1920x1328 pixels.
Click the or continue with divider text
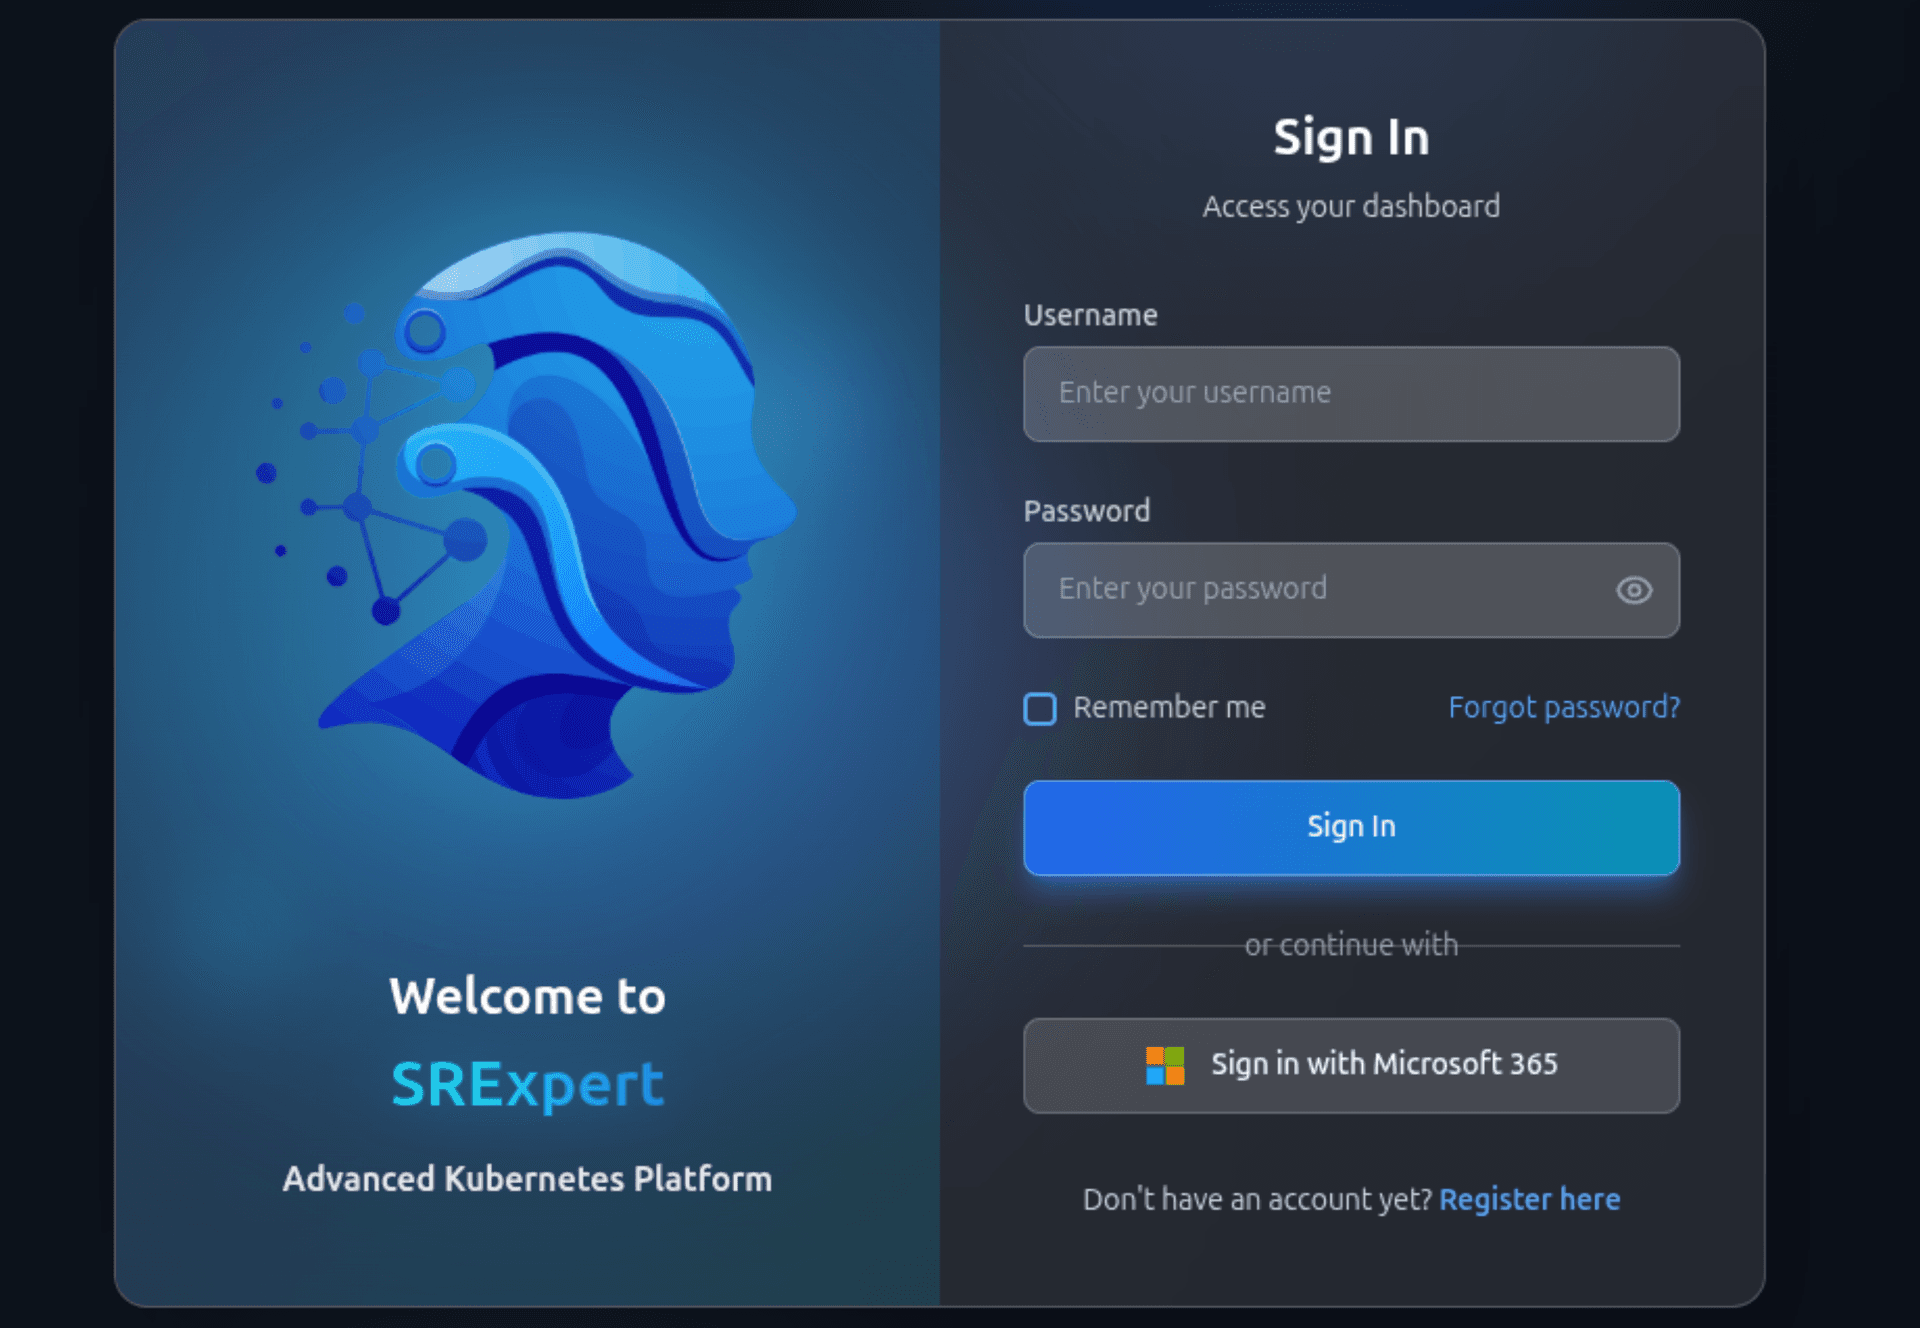(1350, 944)
